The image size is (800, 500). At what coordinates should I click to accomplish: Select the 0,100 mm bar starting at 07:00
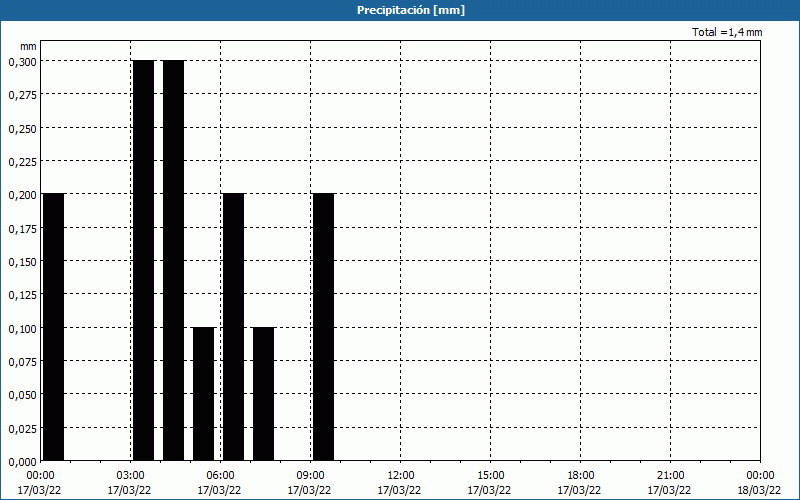264,394
